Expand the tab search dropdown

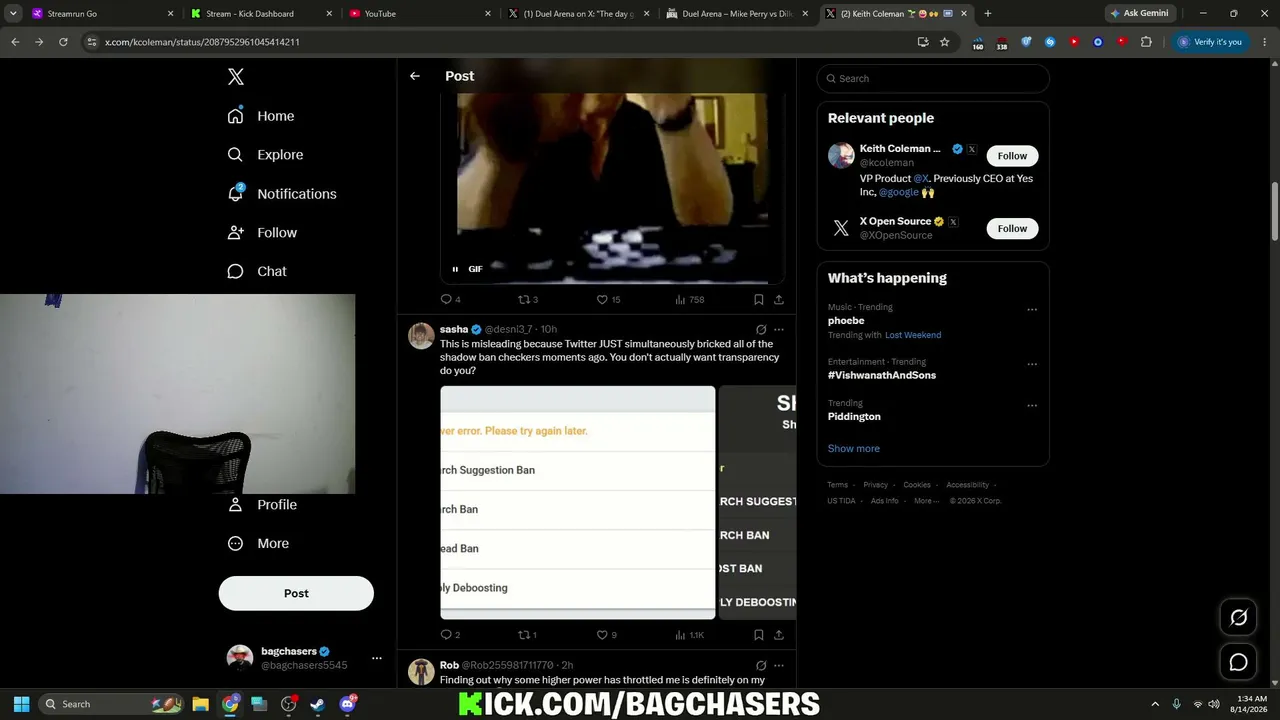[13, 14]
